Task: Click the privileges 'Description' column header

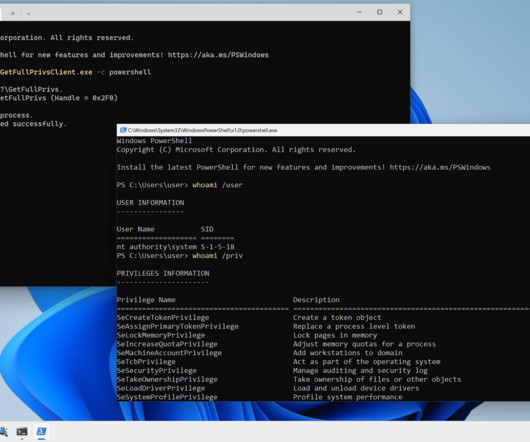Action: 316,300
